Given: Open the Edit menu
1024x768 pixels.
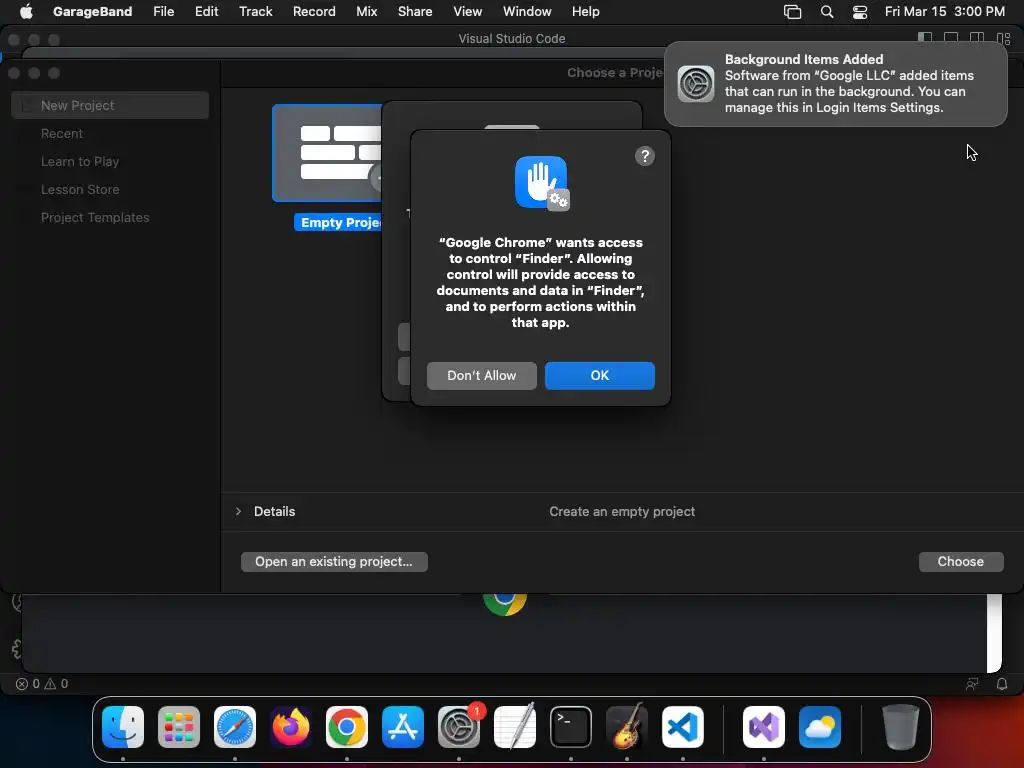Looking at the screenshot, I should click(x=206, y=11).
